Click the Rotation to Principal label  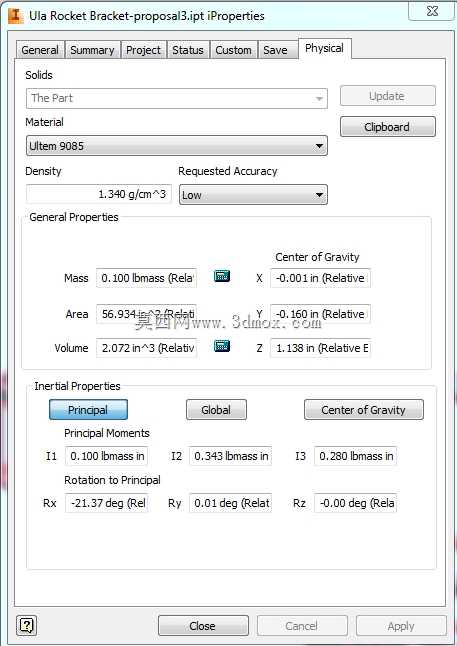tap(112, 480)
